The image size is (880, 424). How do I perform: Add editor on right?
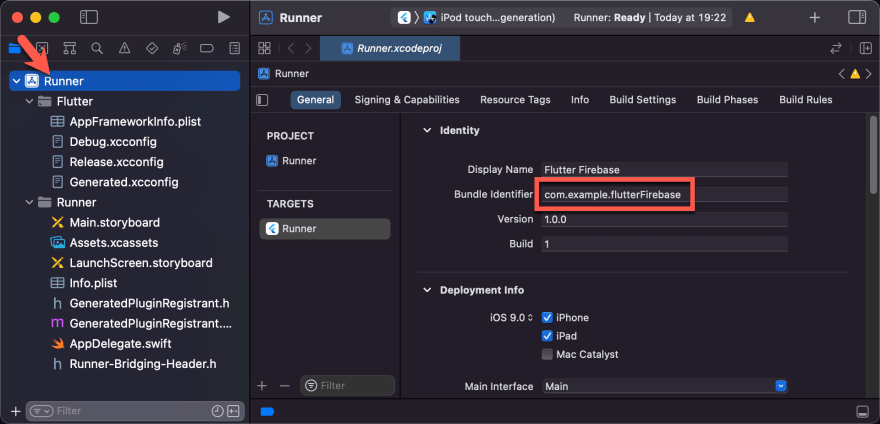pyautogui.click(x=866, y=48)
